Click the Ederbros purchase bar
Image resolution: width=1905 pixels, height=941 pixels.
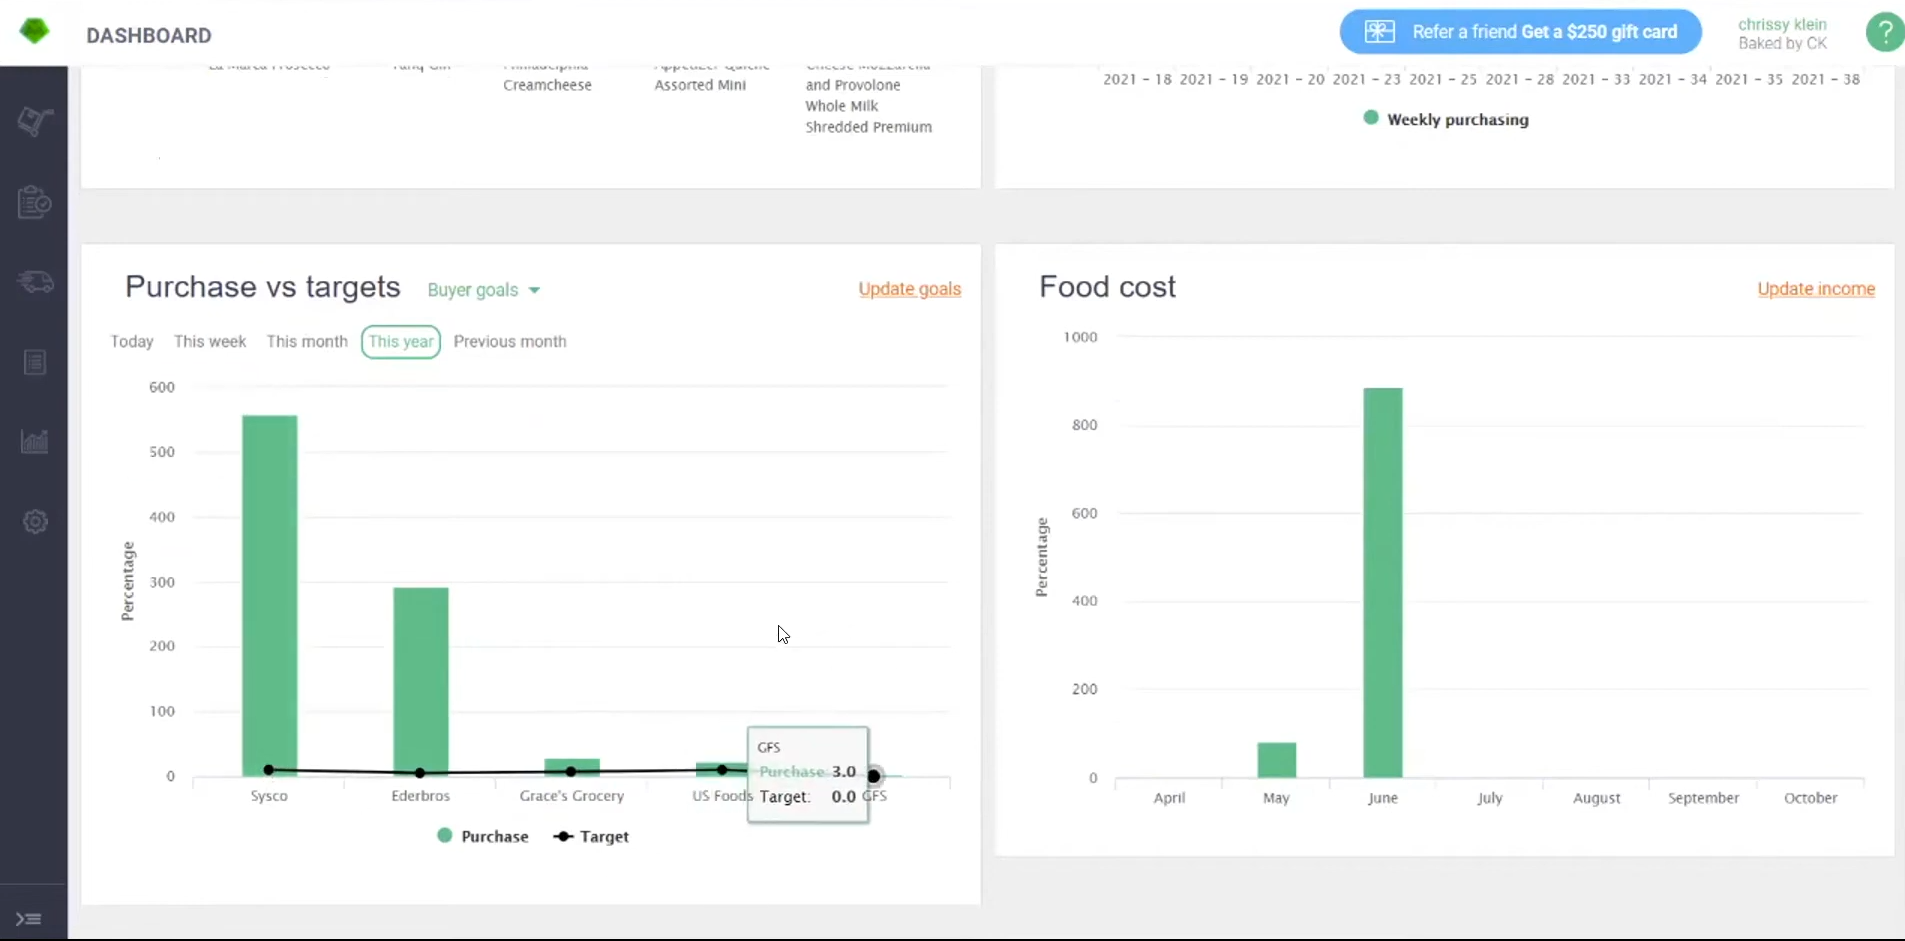click(421, 681)
